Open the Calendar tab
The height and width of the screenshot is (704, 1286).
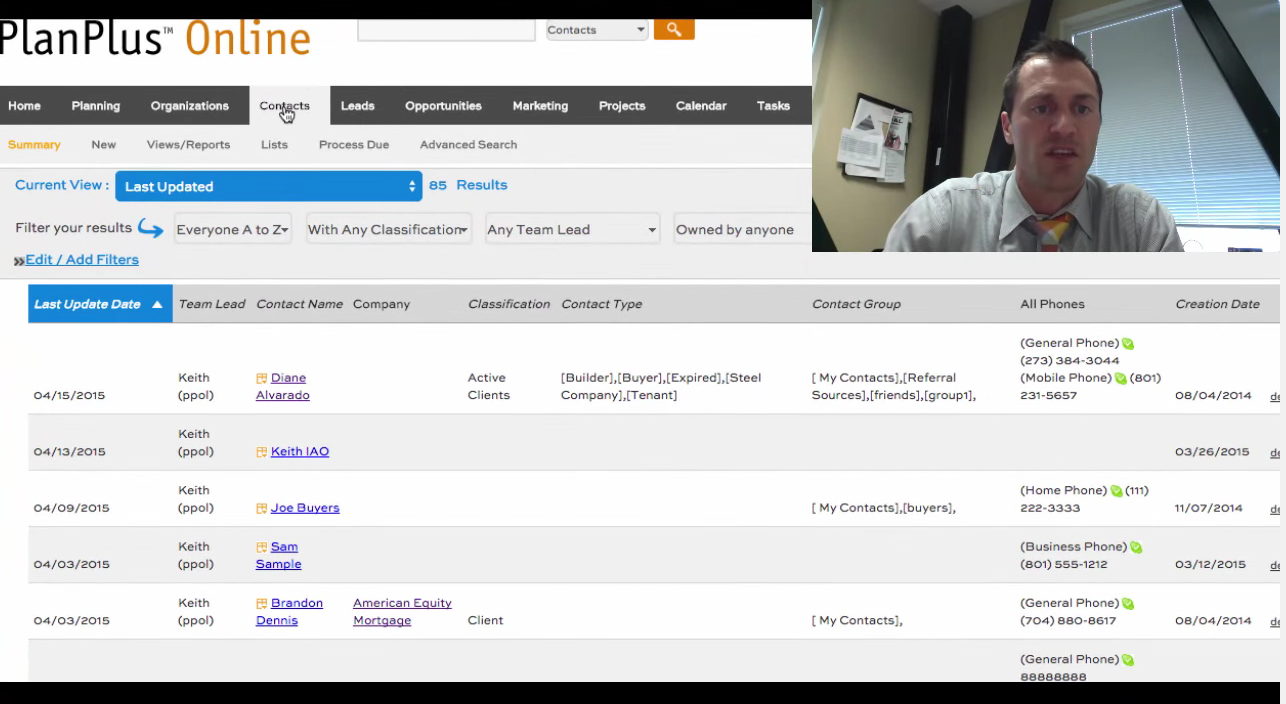(701, 106)
